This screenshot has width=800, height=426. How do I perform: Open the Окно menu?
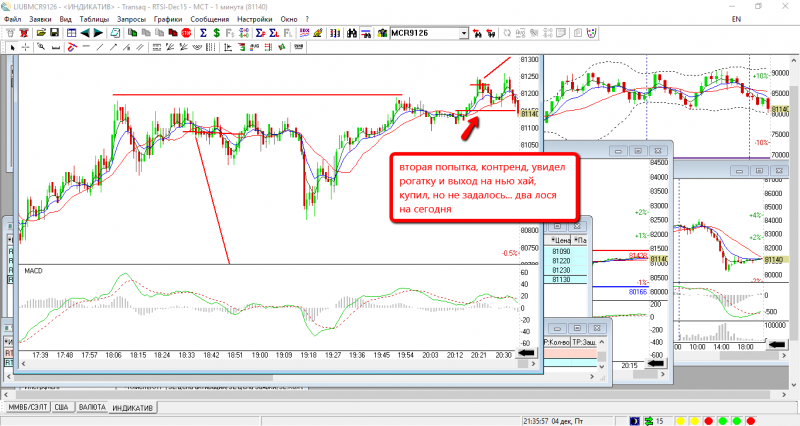pyautogui.click(x=289, y=19)
